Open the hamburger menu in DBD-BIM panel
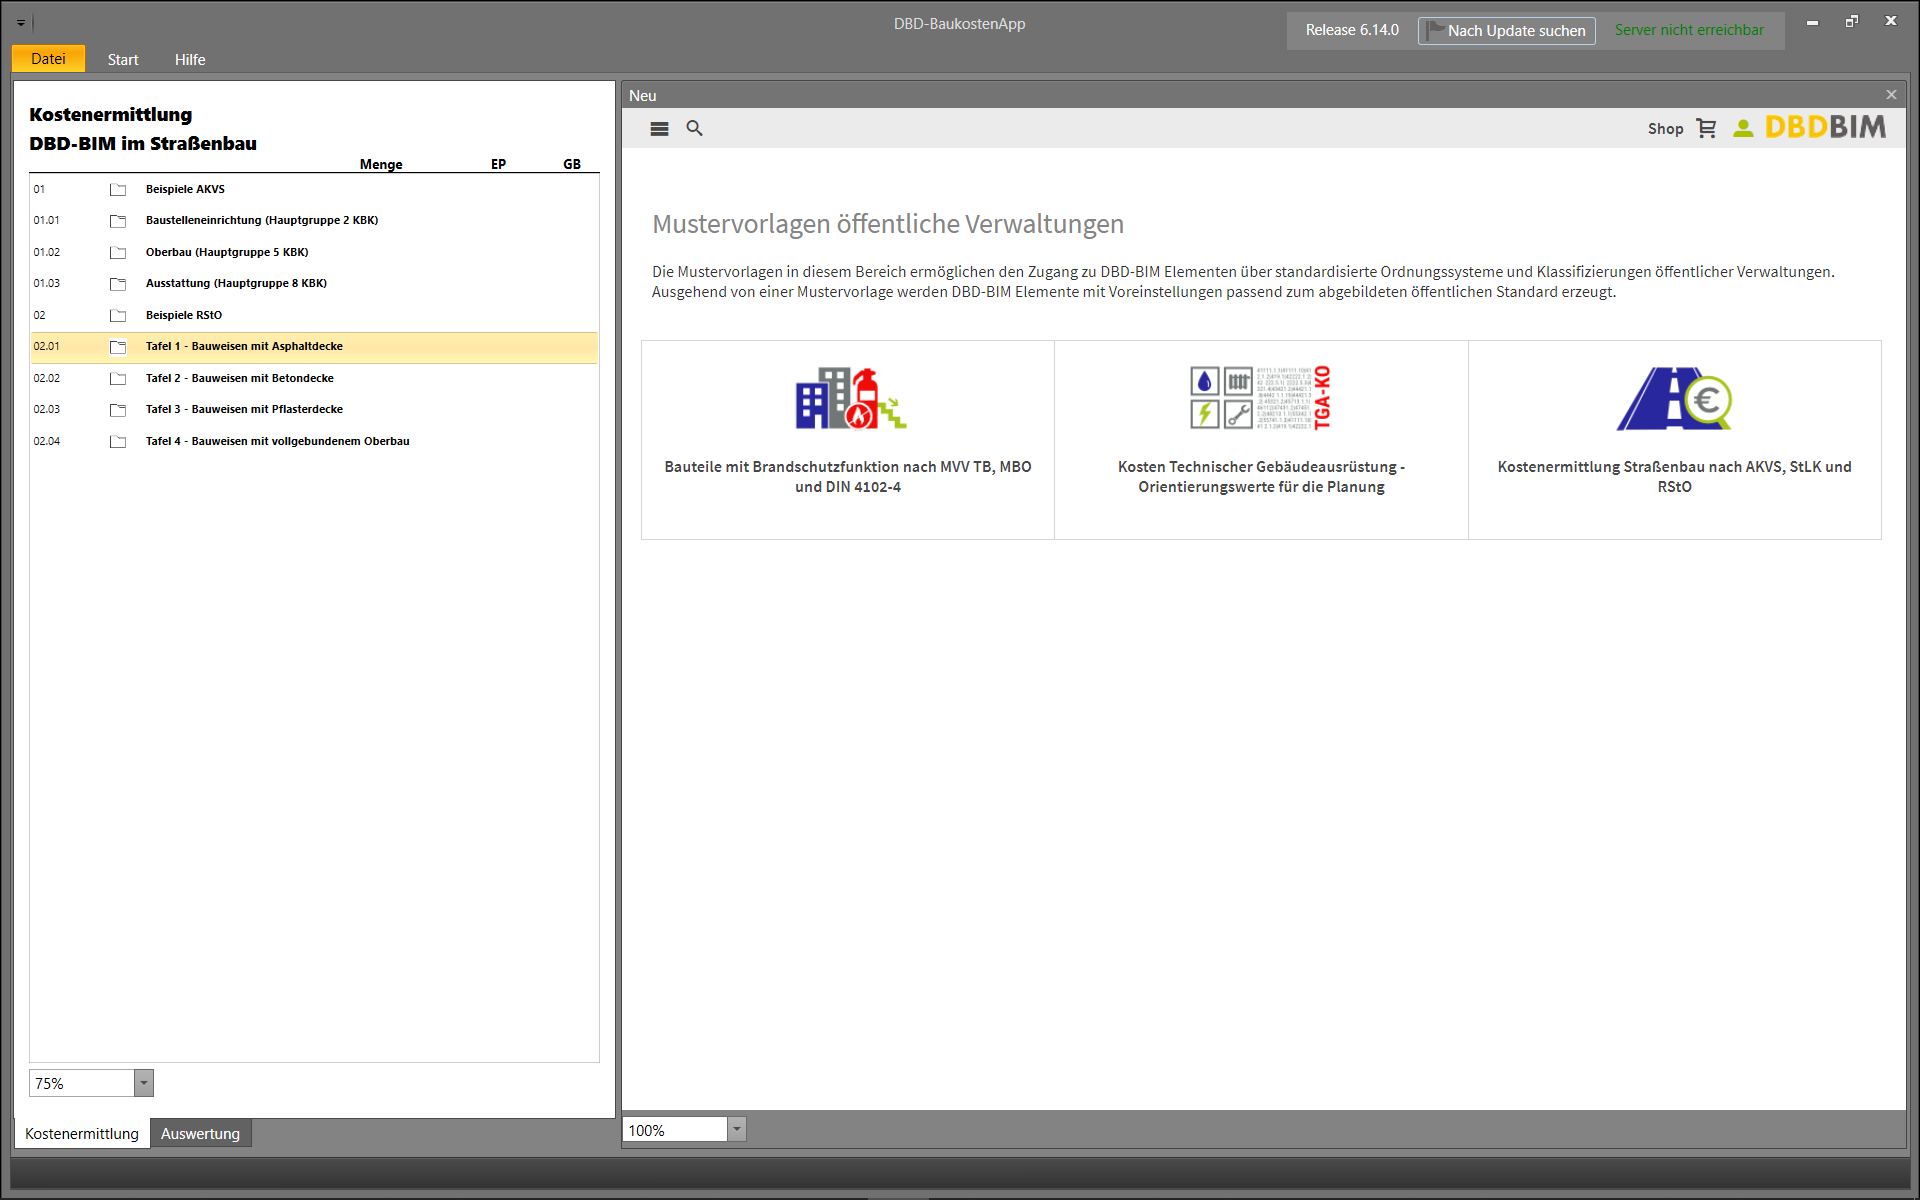Image resolution: width=1920 pixels, height=1200 pixels. pyautogui.click(x=659, y=129)
